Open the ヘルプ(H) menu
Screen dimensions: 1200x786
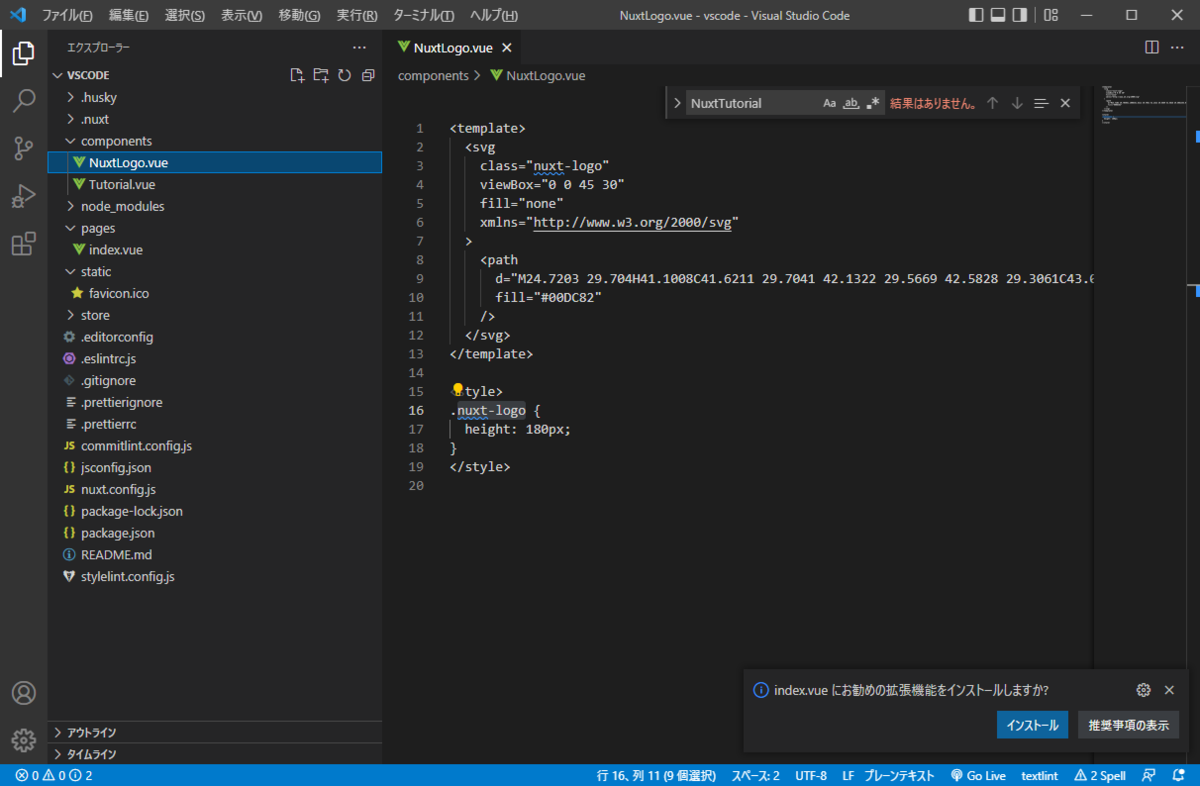[493, 15]
